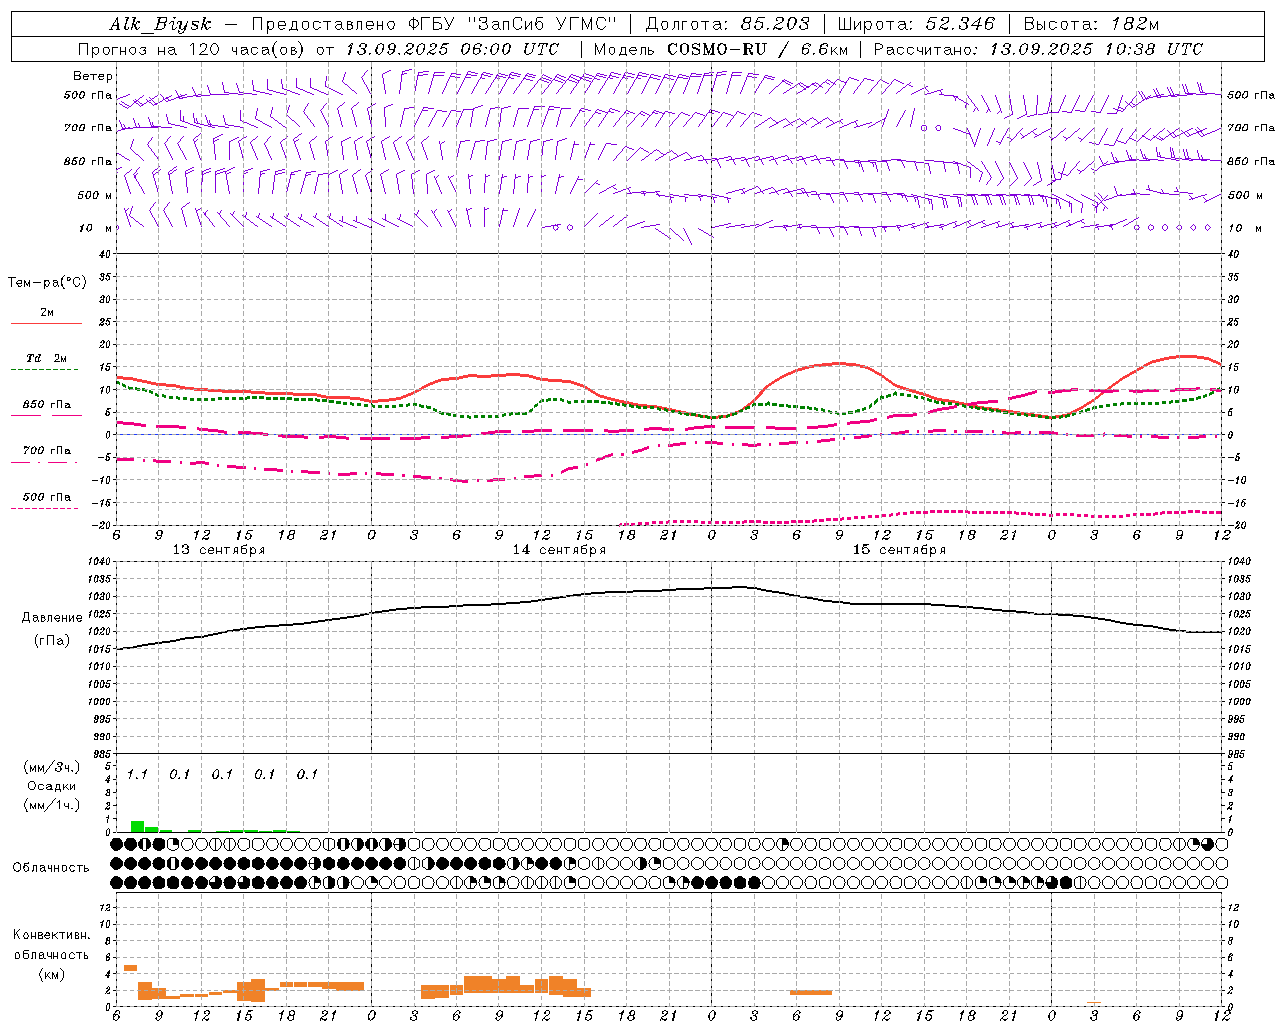
Task: Click the Td 2м legend label
Action: pos(46,358)
